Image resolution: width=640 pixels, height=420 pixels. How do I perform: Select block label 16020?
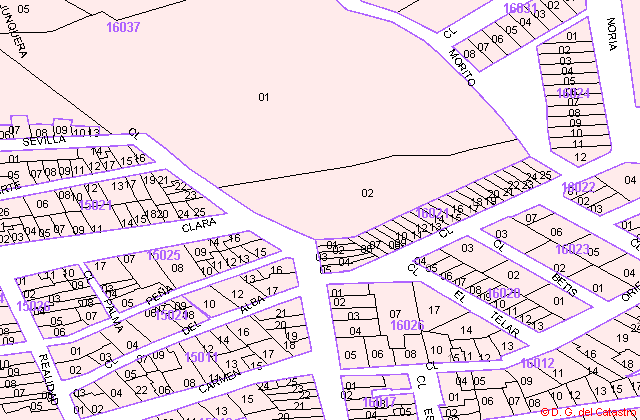pyautogui.click(x=504, y=293)
